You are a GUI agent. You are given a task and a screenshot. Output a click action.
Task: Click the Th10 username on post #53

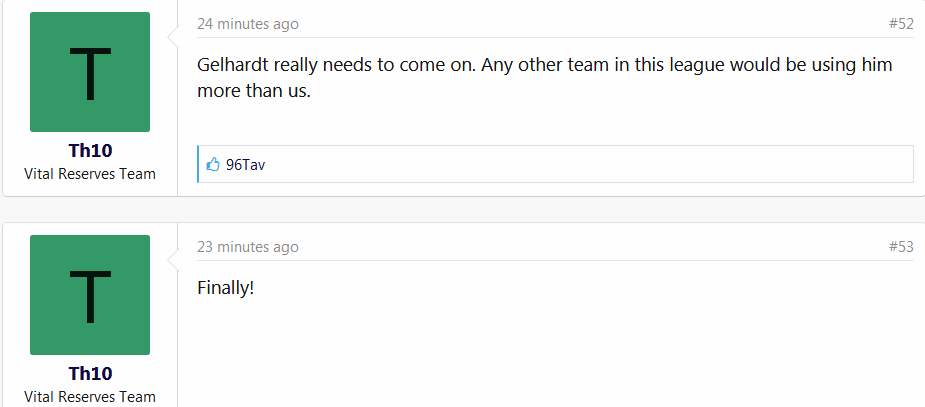pyautogui.click(x=90, y=374)
